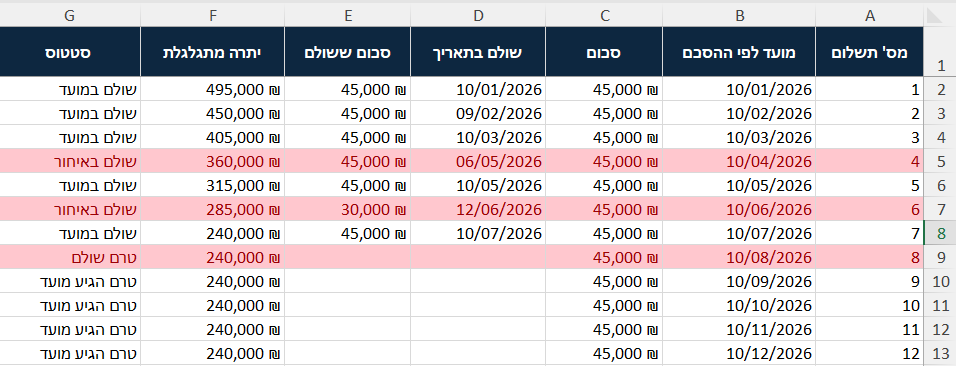
Task: Click the יתרה מתגלגלת header cell
Action: point(212,52)
